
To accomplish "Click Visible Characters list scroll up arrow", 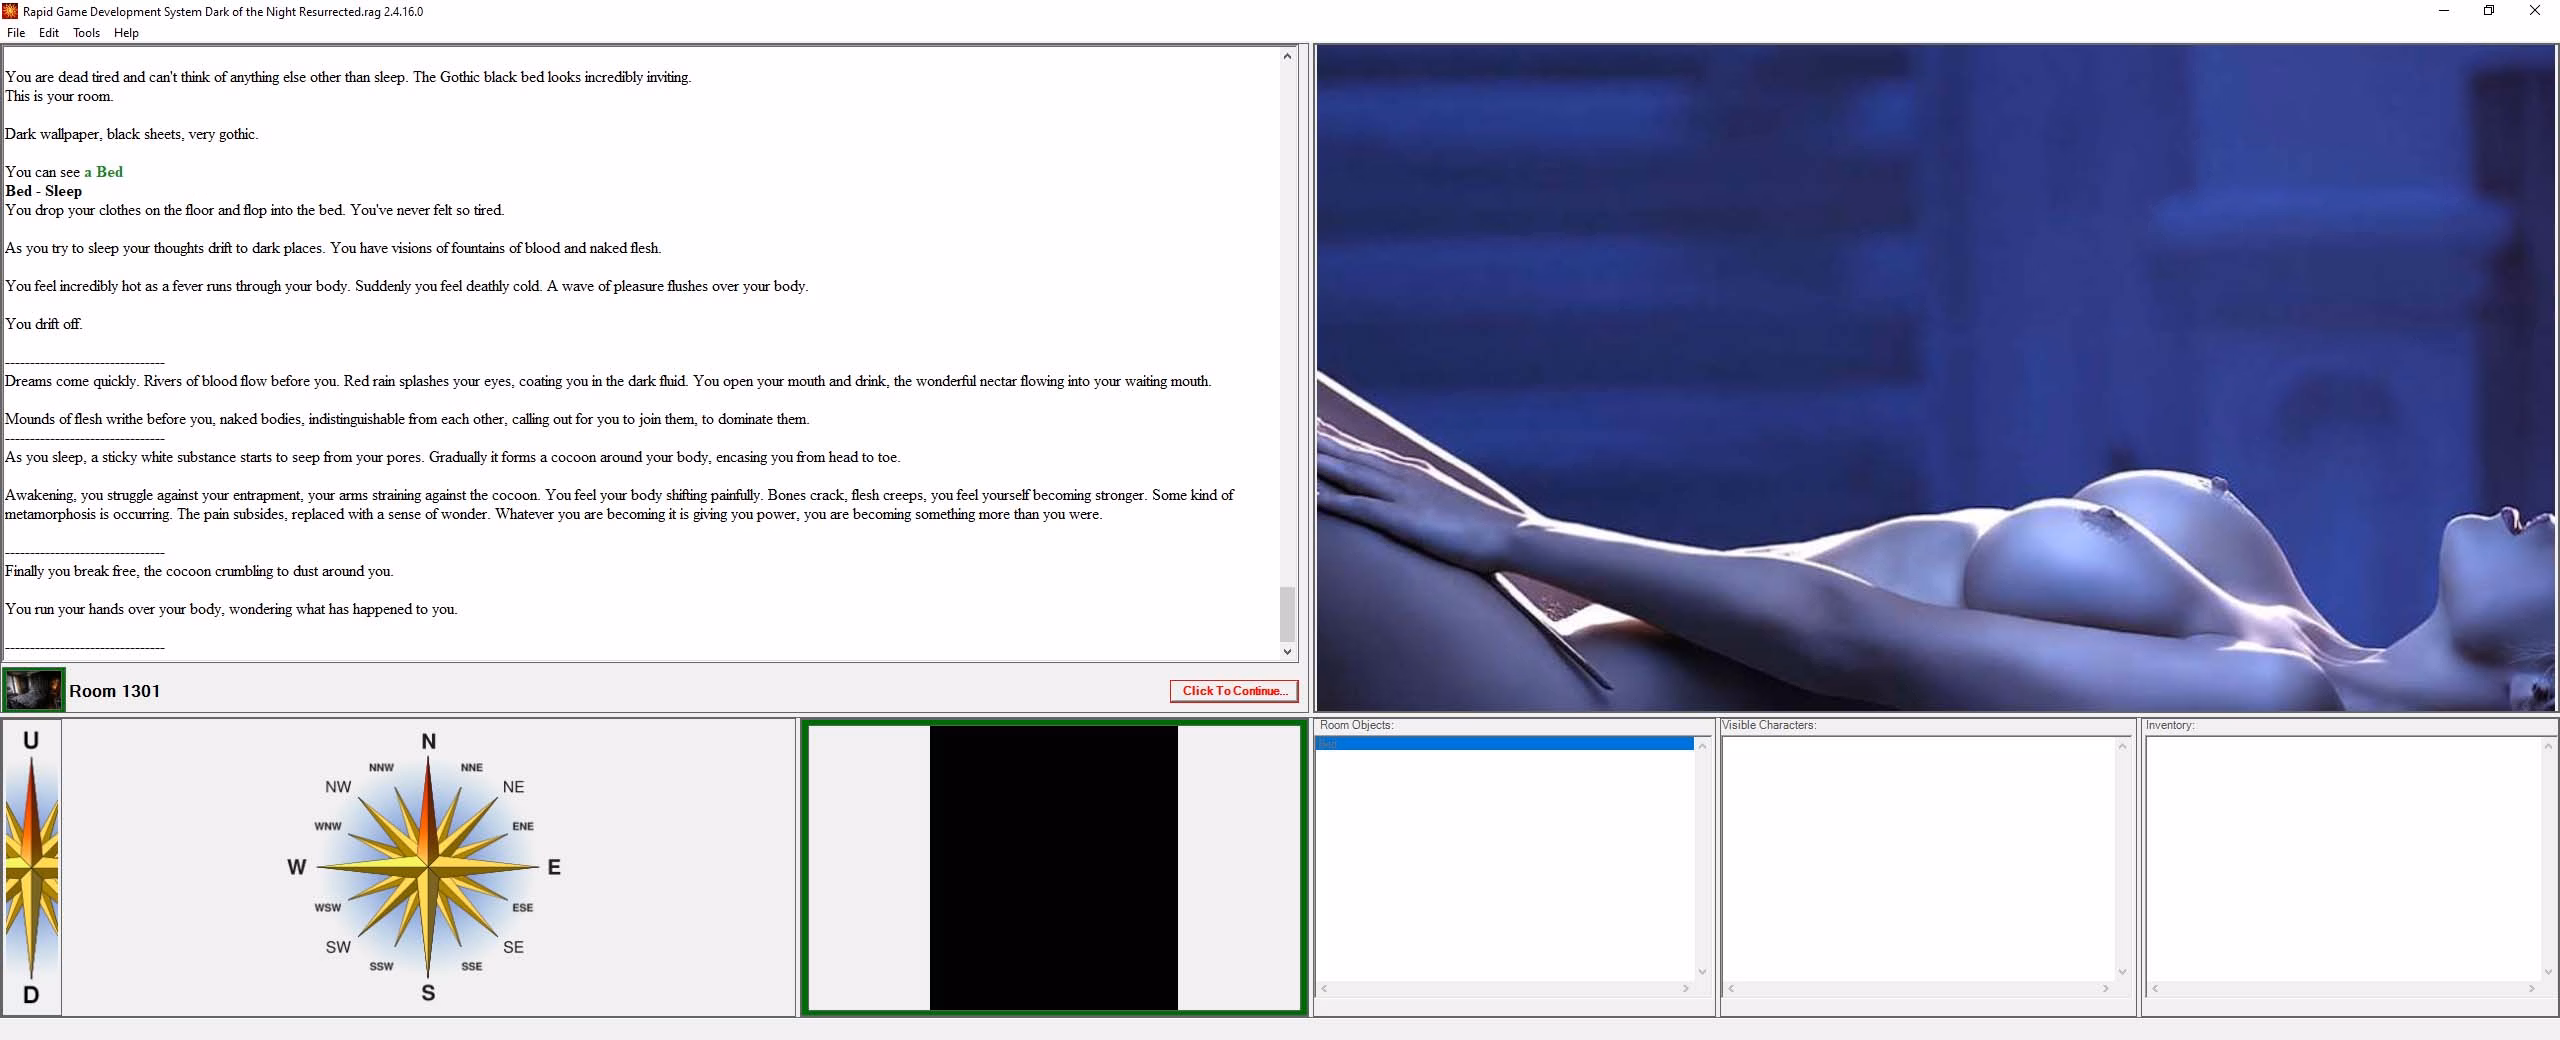I will click(2122, 746).
